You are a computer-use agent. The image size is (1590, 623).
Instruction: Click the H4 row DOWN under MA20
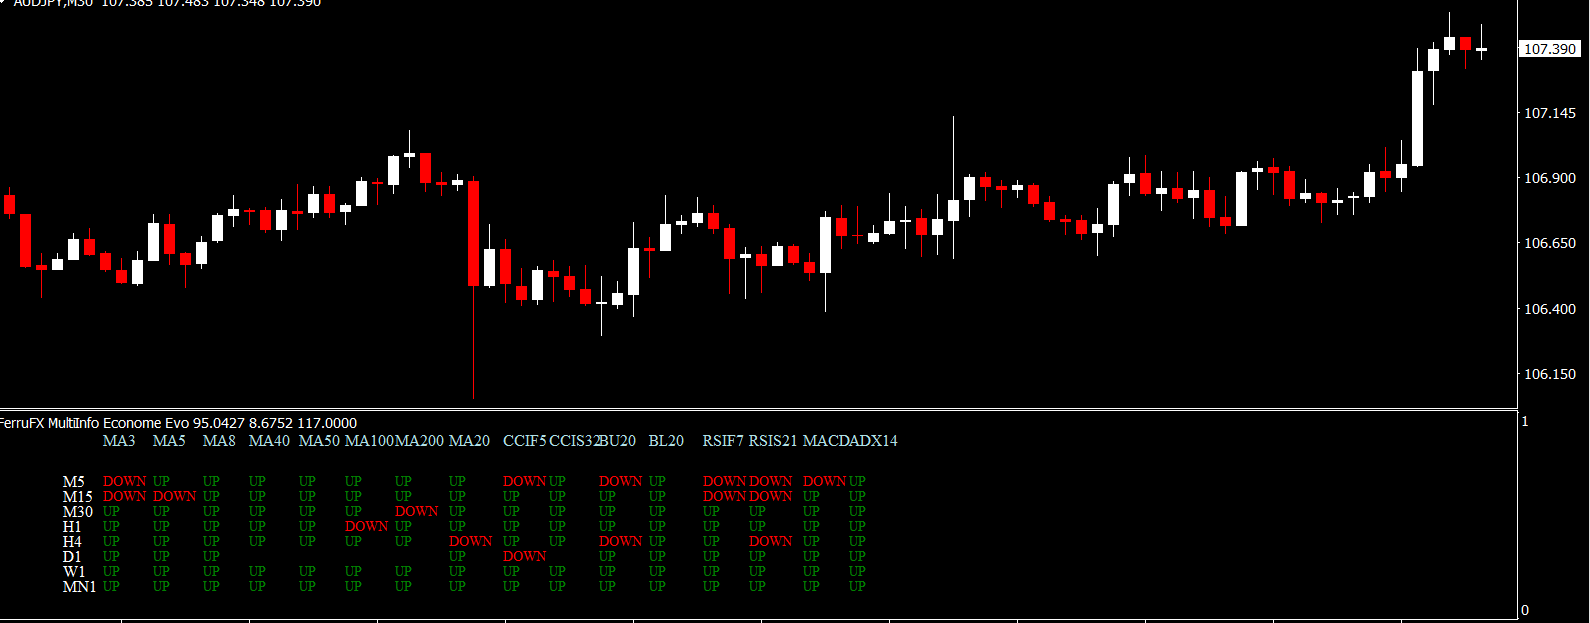coord(470,541)
